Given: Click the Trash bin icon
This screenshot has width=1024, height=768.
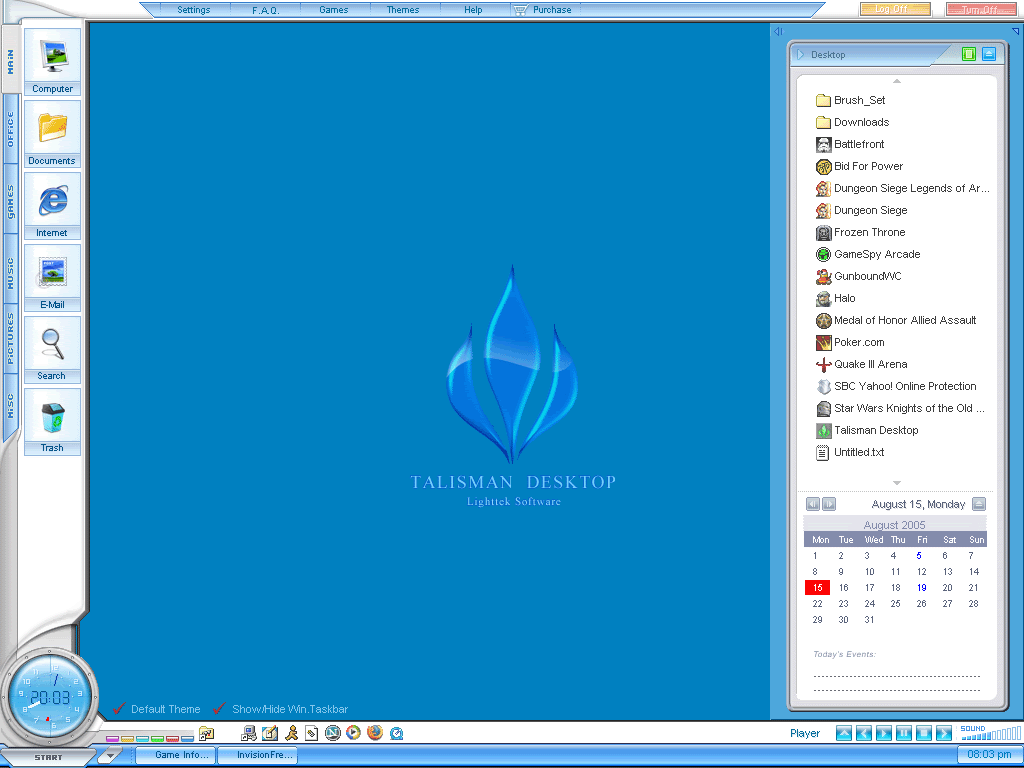Looking at the screenshot, I should [x=52, y=416].
